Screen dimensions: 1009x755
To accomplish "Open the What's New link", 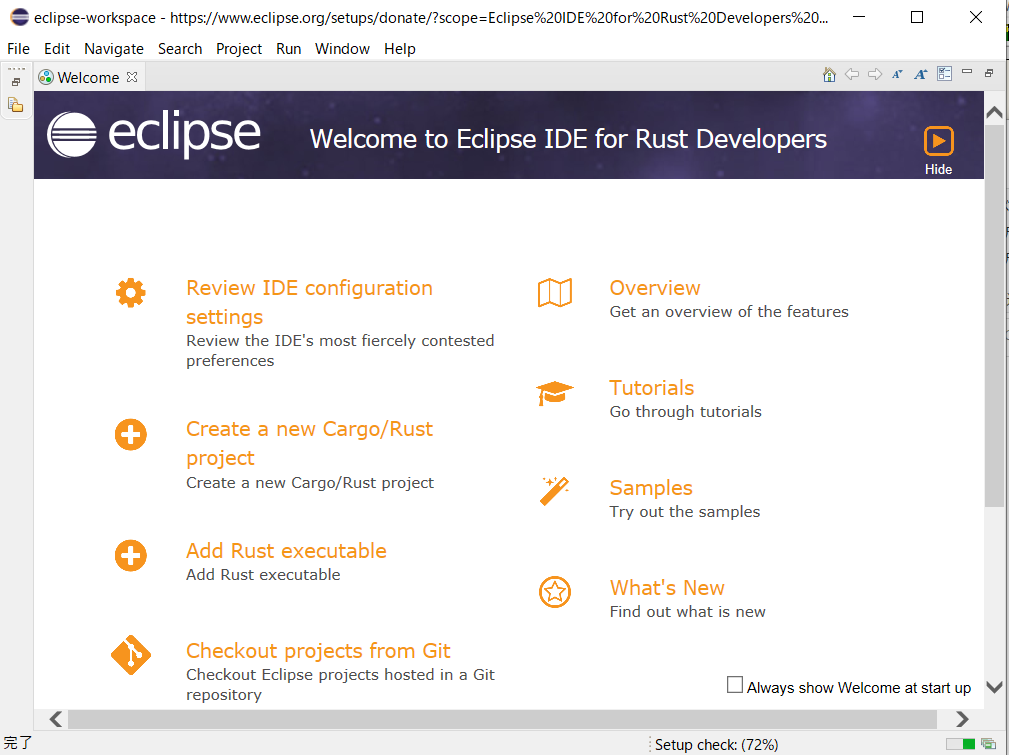I will [667, 588].
